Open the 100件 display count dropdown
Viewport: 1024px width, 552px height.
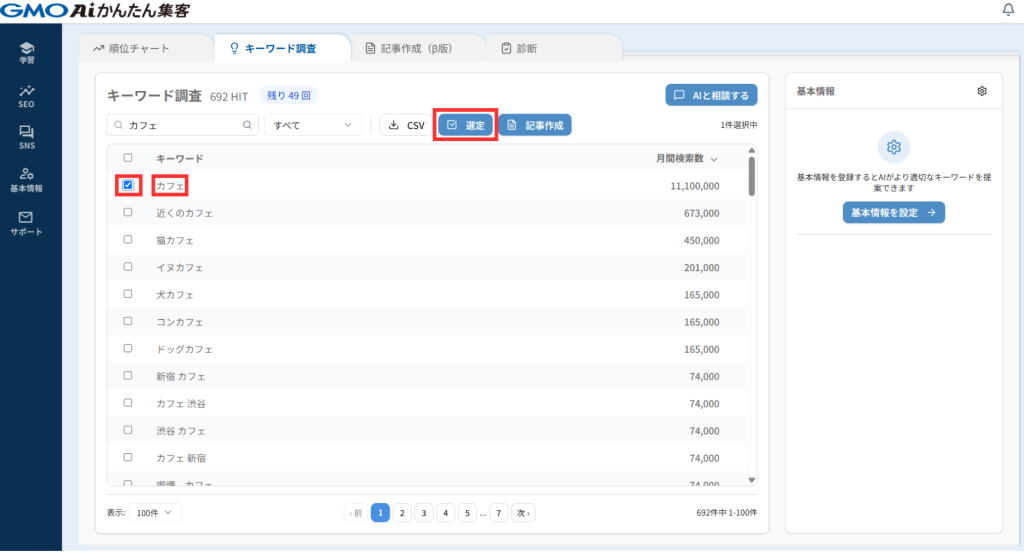pyautogui.click(x=155, y=512)
